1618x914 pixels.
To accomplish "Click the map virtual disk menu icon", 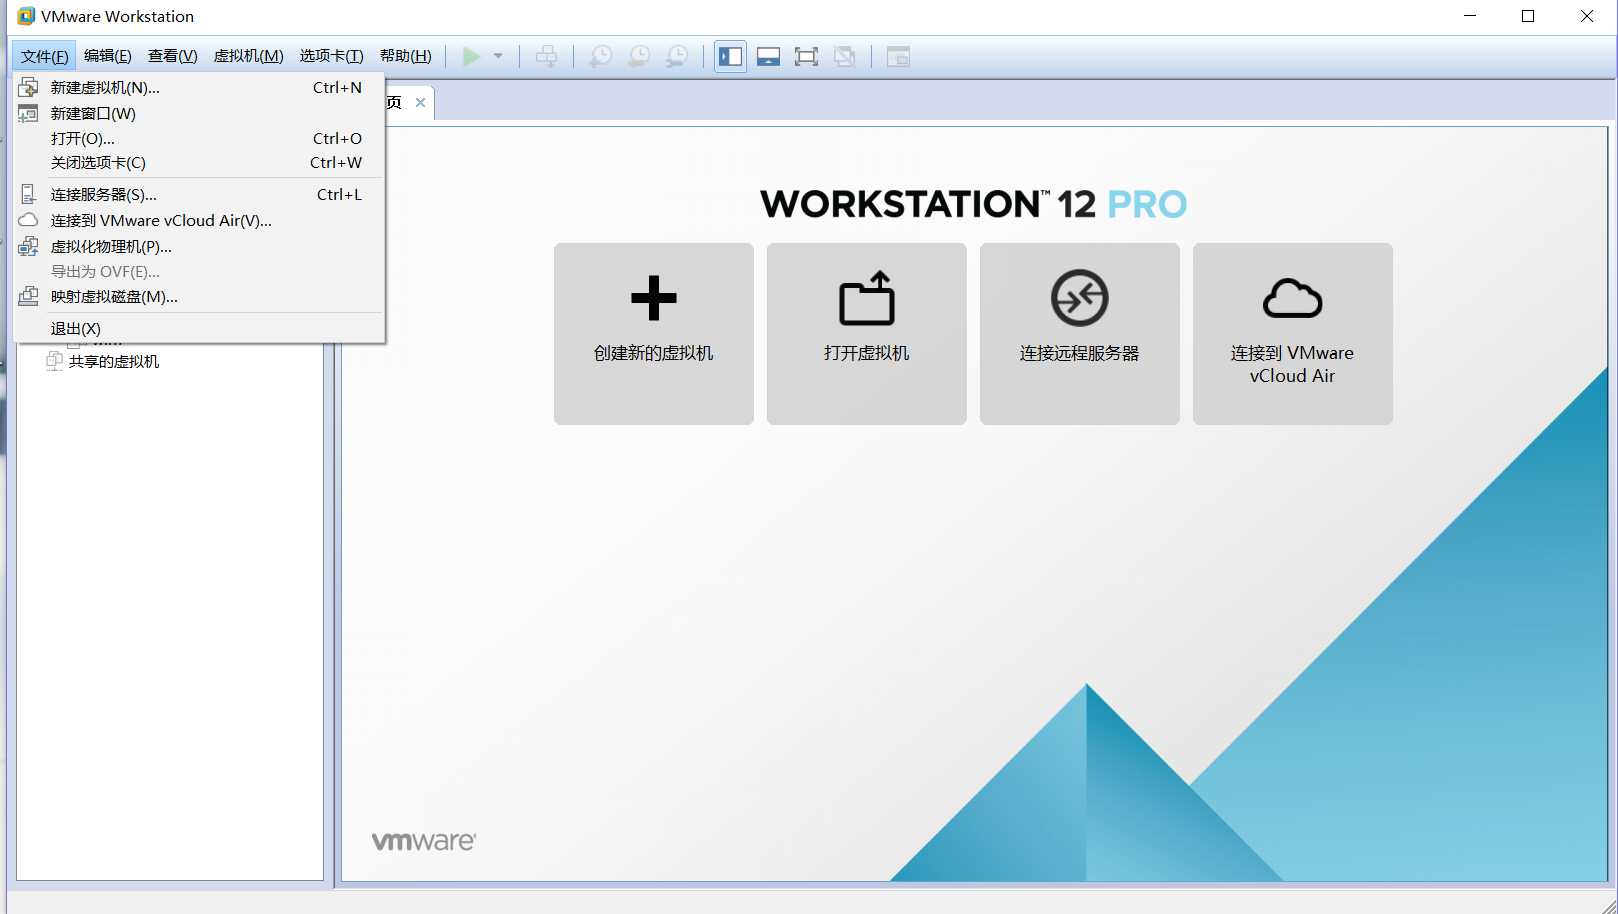I will pyautogui.click(x=29, y=296).
